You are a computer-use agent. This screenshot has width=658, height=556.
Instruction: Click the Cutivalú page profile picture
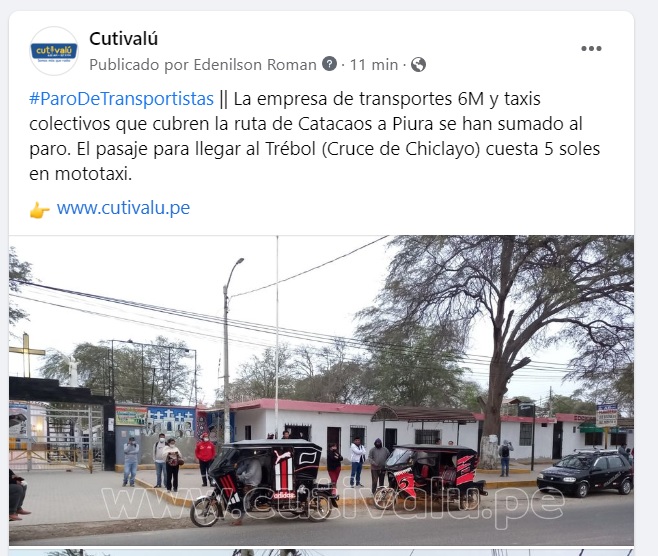54,51
